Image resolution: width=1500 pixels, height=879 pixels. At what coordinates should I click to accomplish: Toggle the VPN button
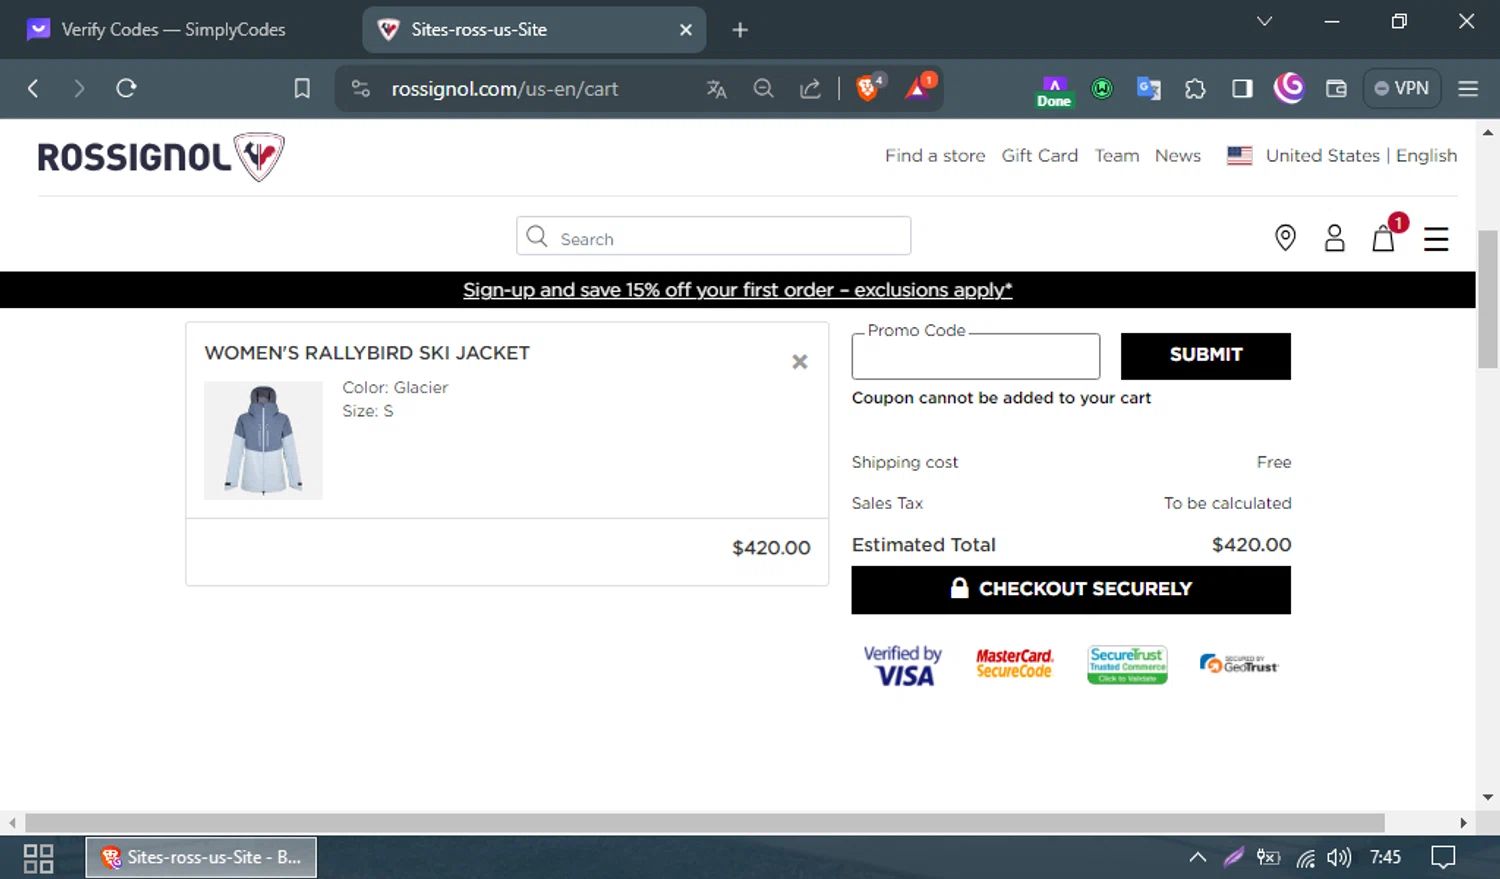(1402, 88)
